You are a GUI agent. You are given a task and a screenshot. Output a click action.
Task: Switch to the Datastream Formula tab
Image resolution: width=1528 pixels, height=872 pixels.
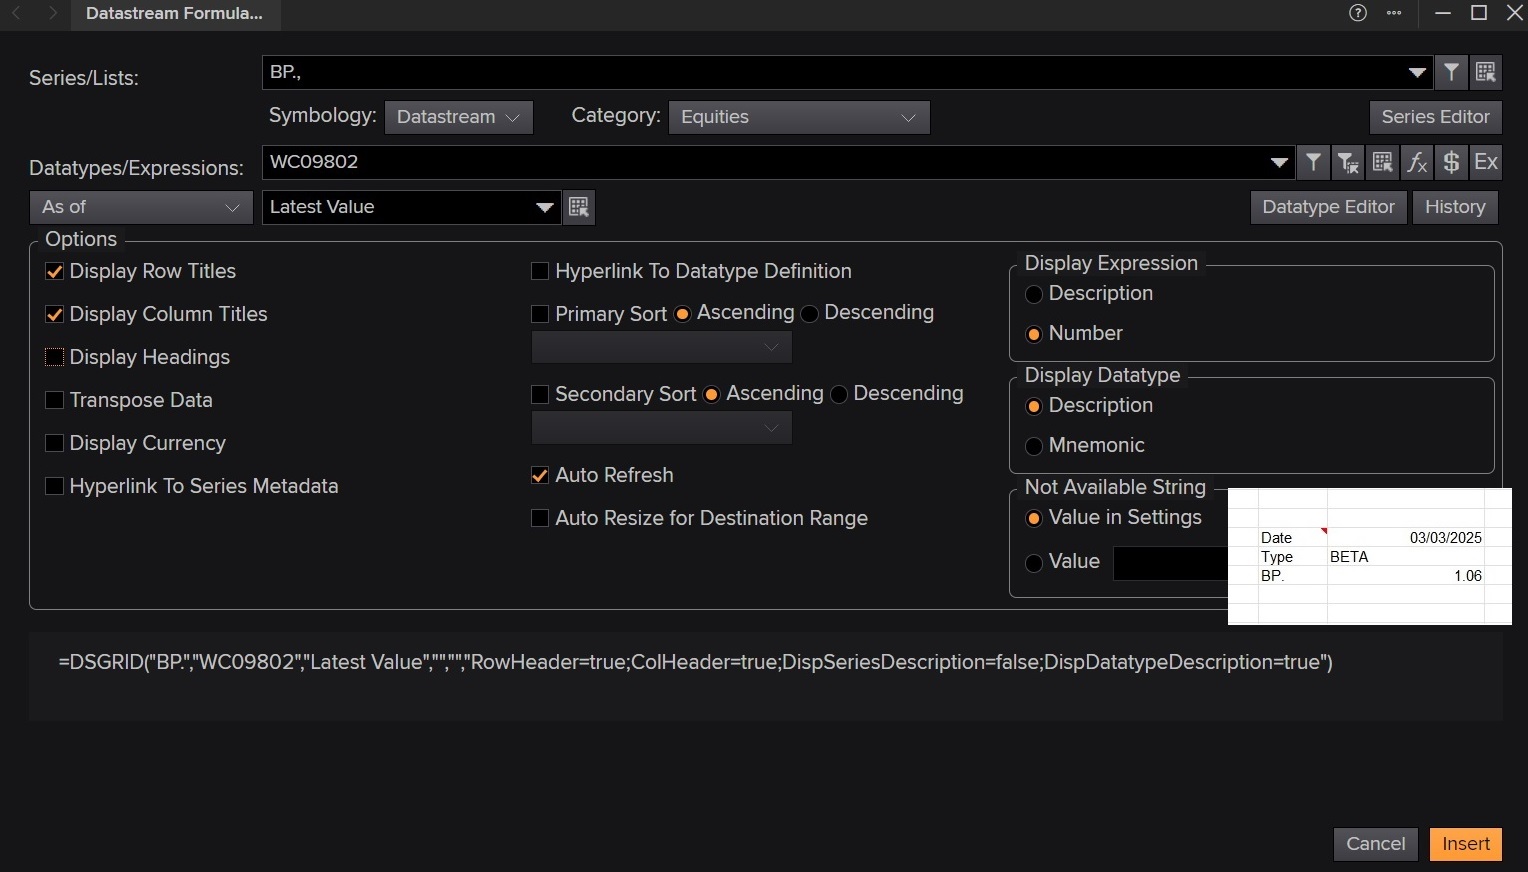pyautogui.click(x=174, y=14)
